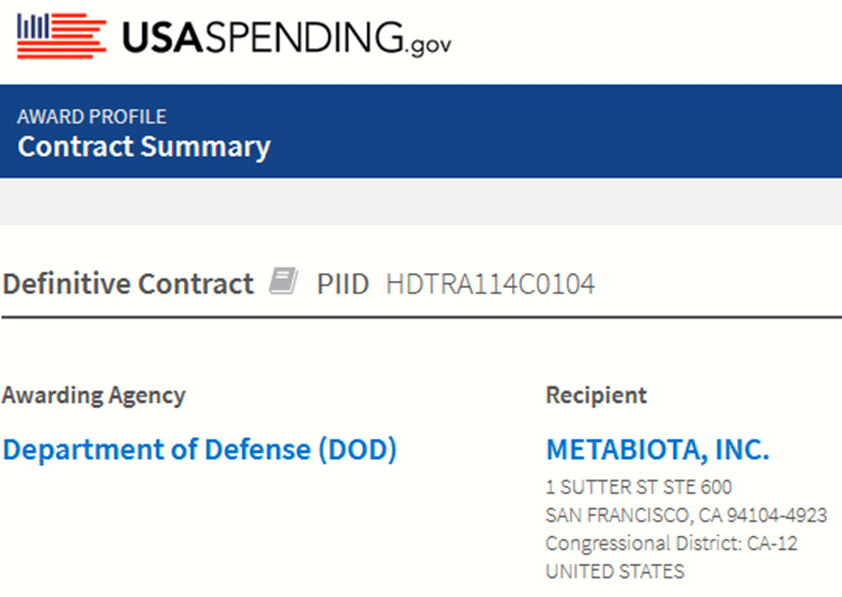Open the METABIOTA, INC. recipient link
This screenshot has height=597, width=842.
pos(658,450)
